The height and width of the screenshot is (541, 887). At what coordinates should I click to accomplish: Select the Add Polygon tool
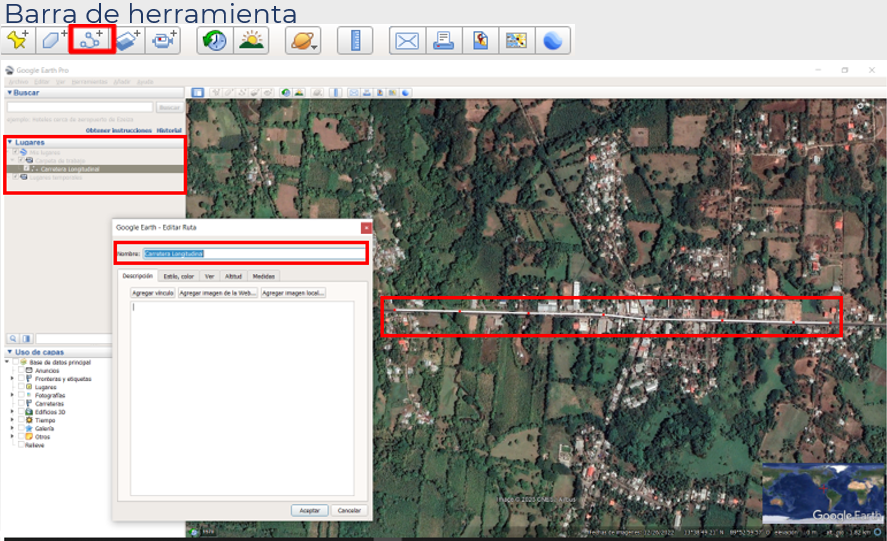coord(52,41)
